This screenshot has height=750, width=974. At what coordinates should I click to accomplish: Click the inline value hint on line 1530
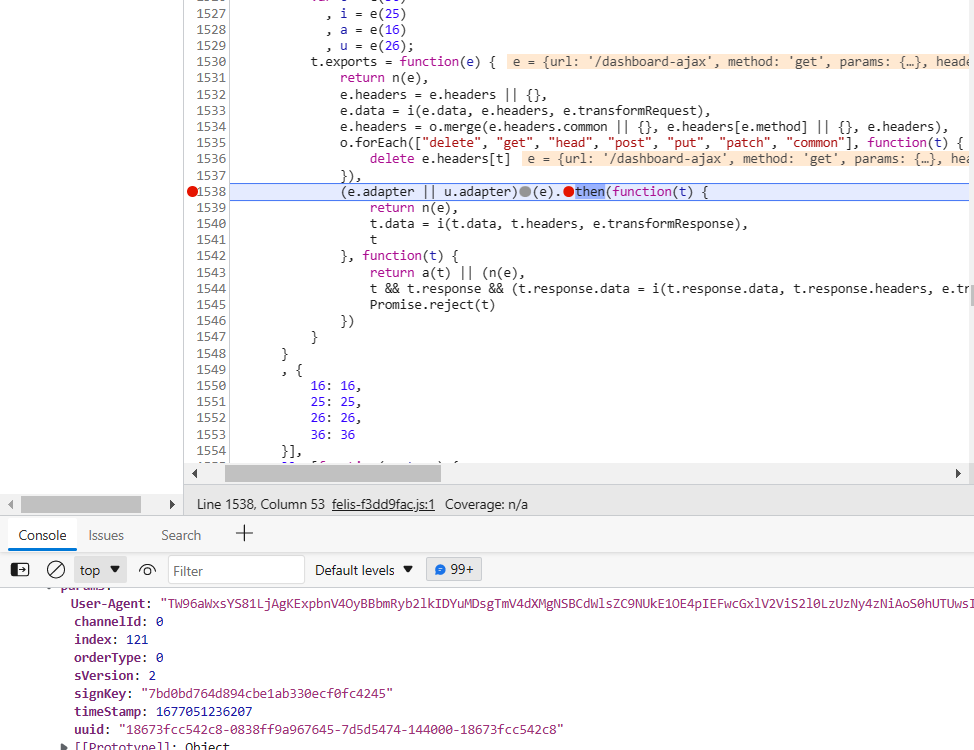click(x=738, y=62)
